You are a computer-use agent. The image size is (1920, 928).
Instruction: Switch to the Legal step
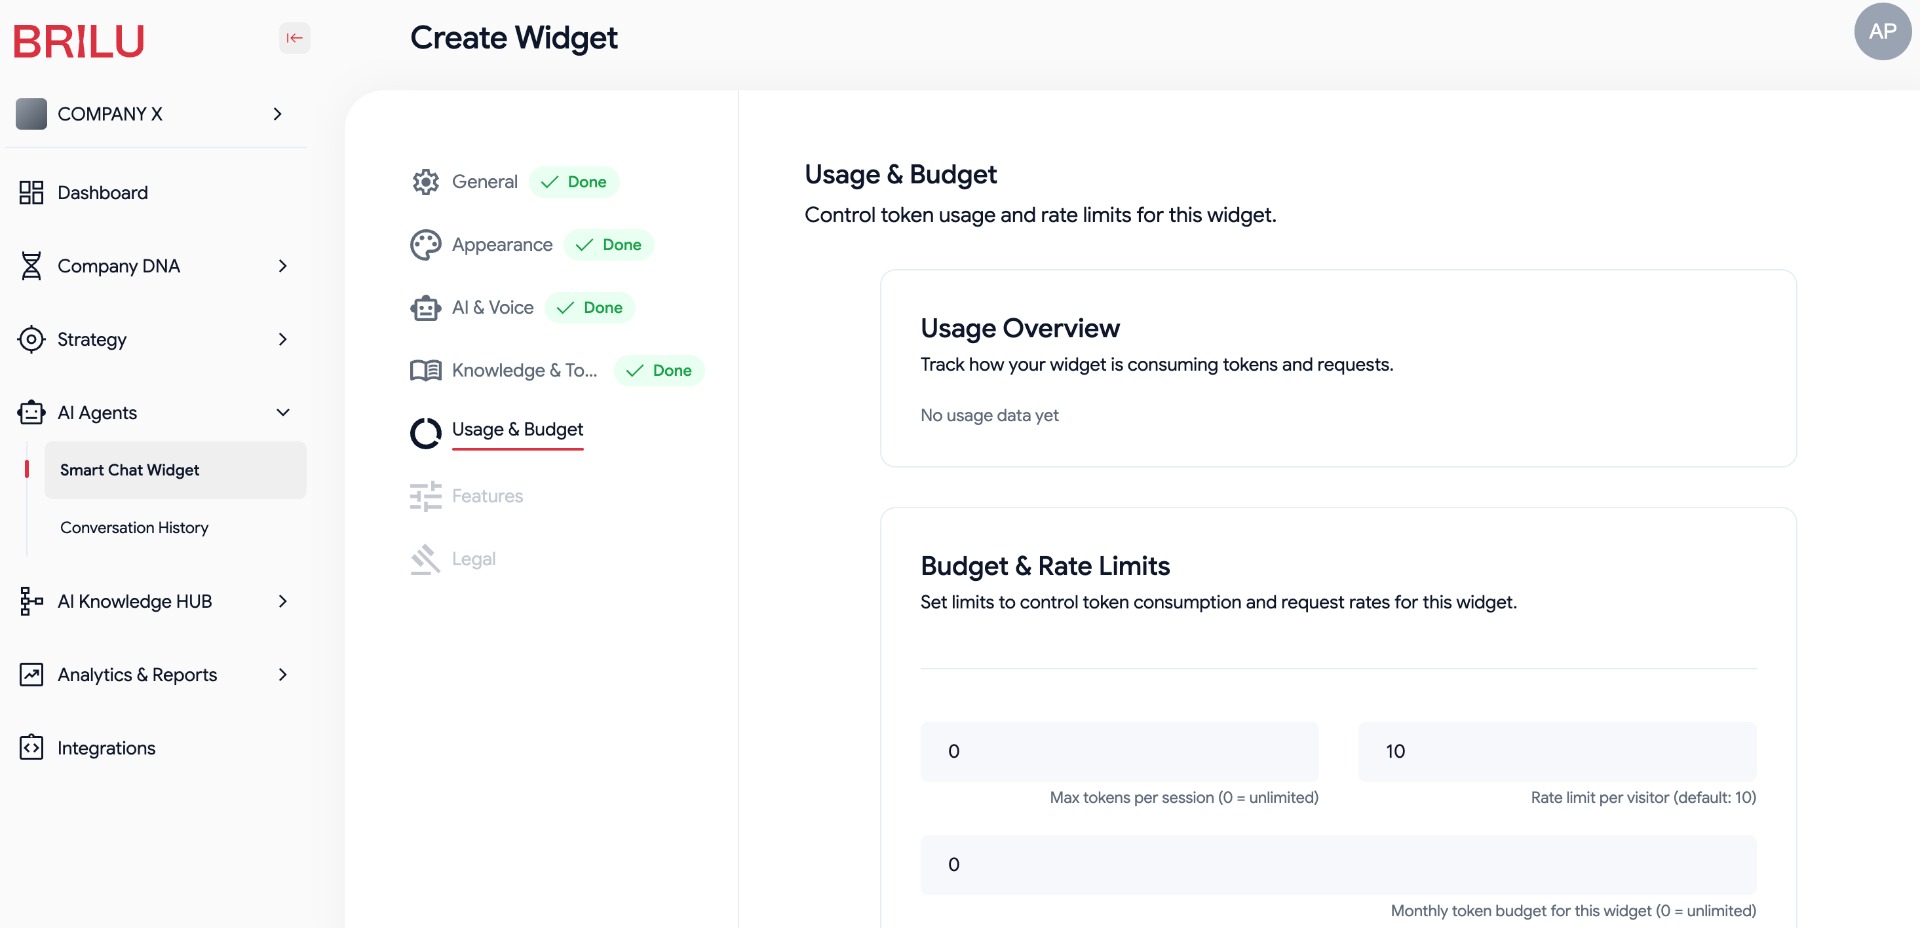474,559
